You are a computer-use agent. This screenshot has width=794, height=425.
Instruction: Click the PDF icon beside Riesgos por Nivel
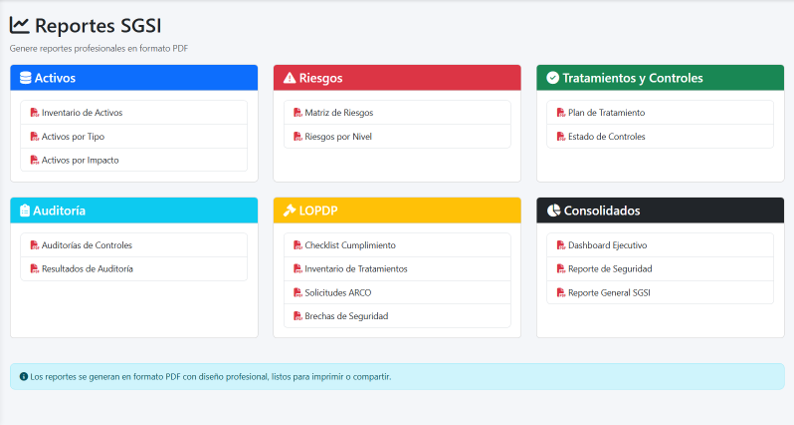[x=298, y=136]
